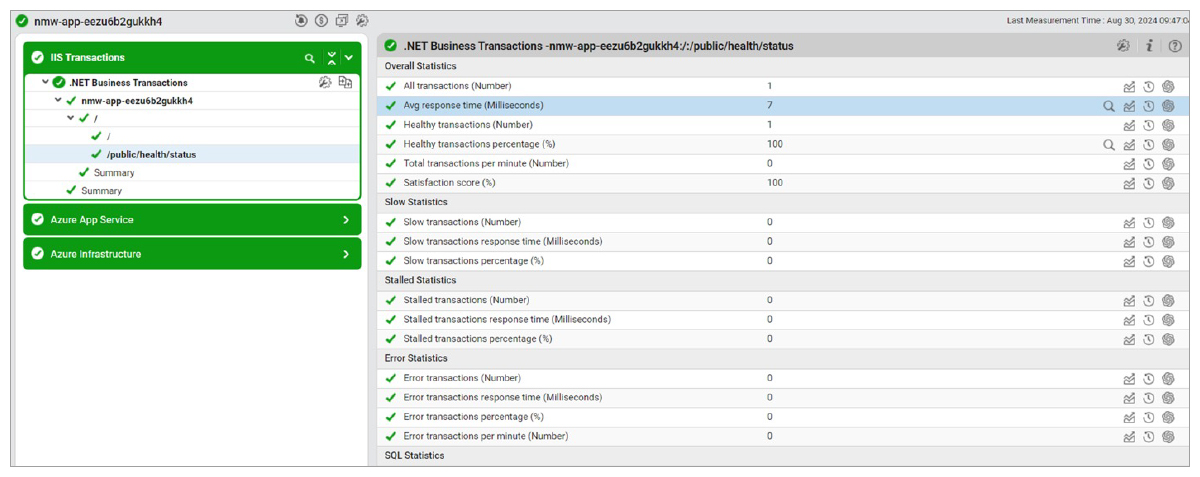This screenshot has height=477, width=1200.
Task: Click the magnifier icon on Avg response time row
Action: click(x=1109, y=106)
